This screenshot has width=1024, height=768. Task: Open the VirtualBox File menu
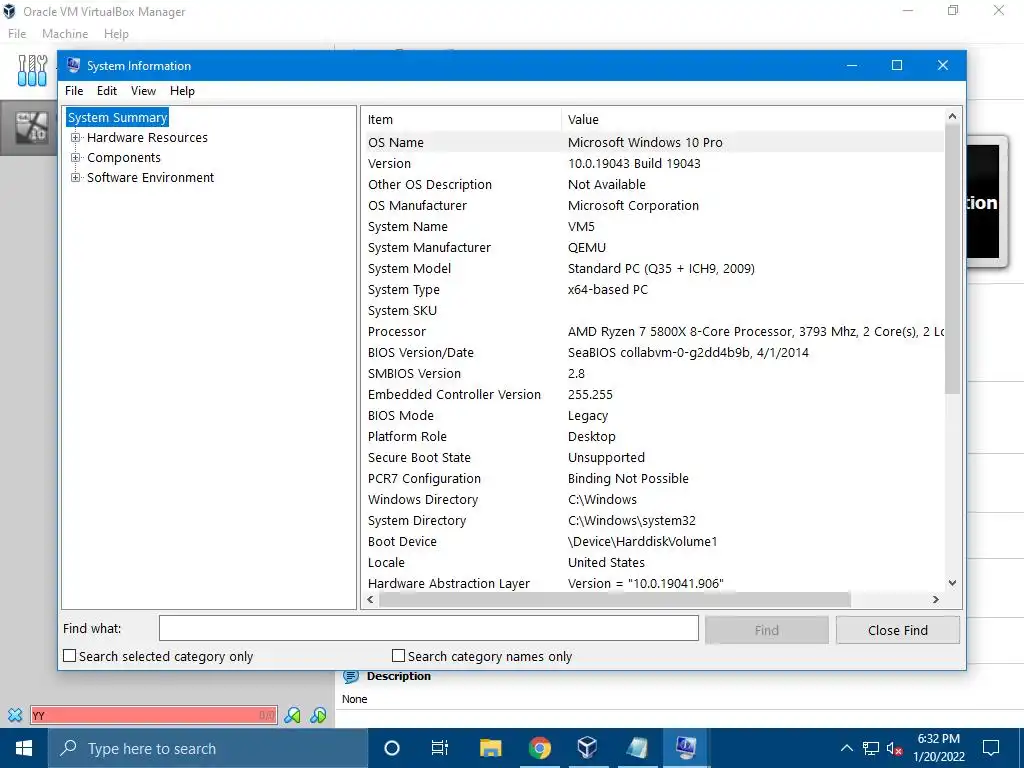click(x=17, y=34)
